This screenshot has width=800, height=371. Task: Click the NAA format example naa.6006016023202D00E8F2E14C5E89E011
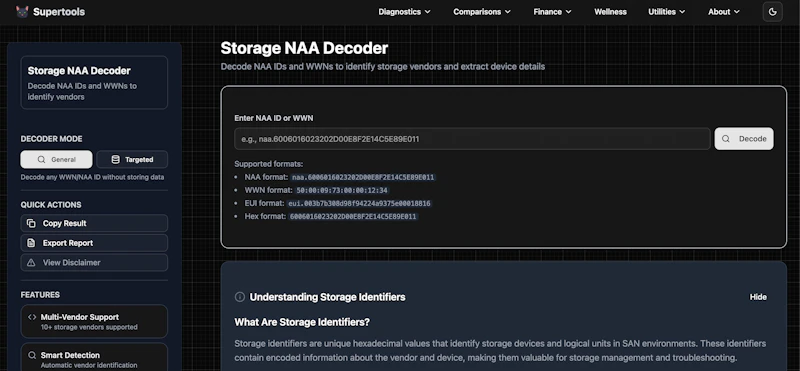click(x=363, y=178)
